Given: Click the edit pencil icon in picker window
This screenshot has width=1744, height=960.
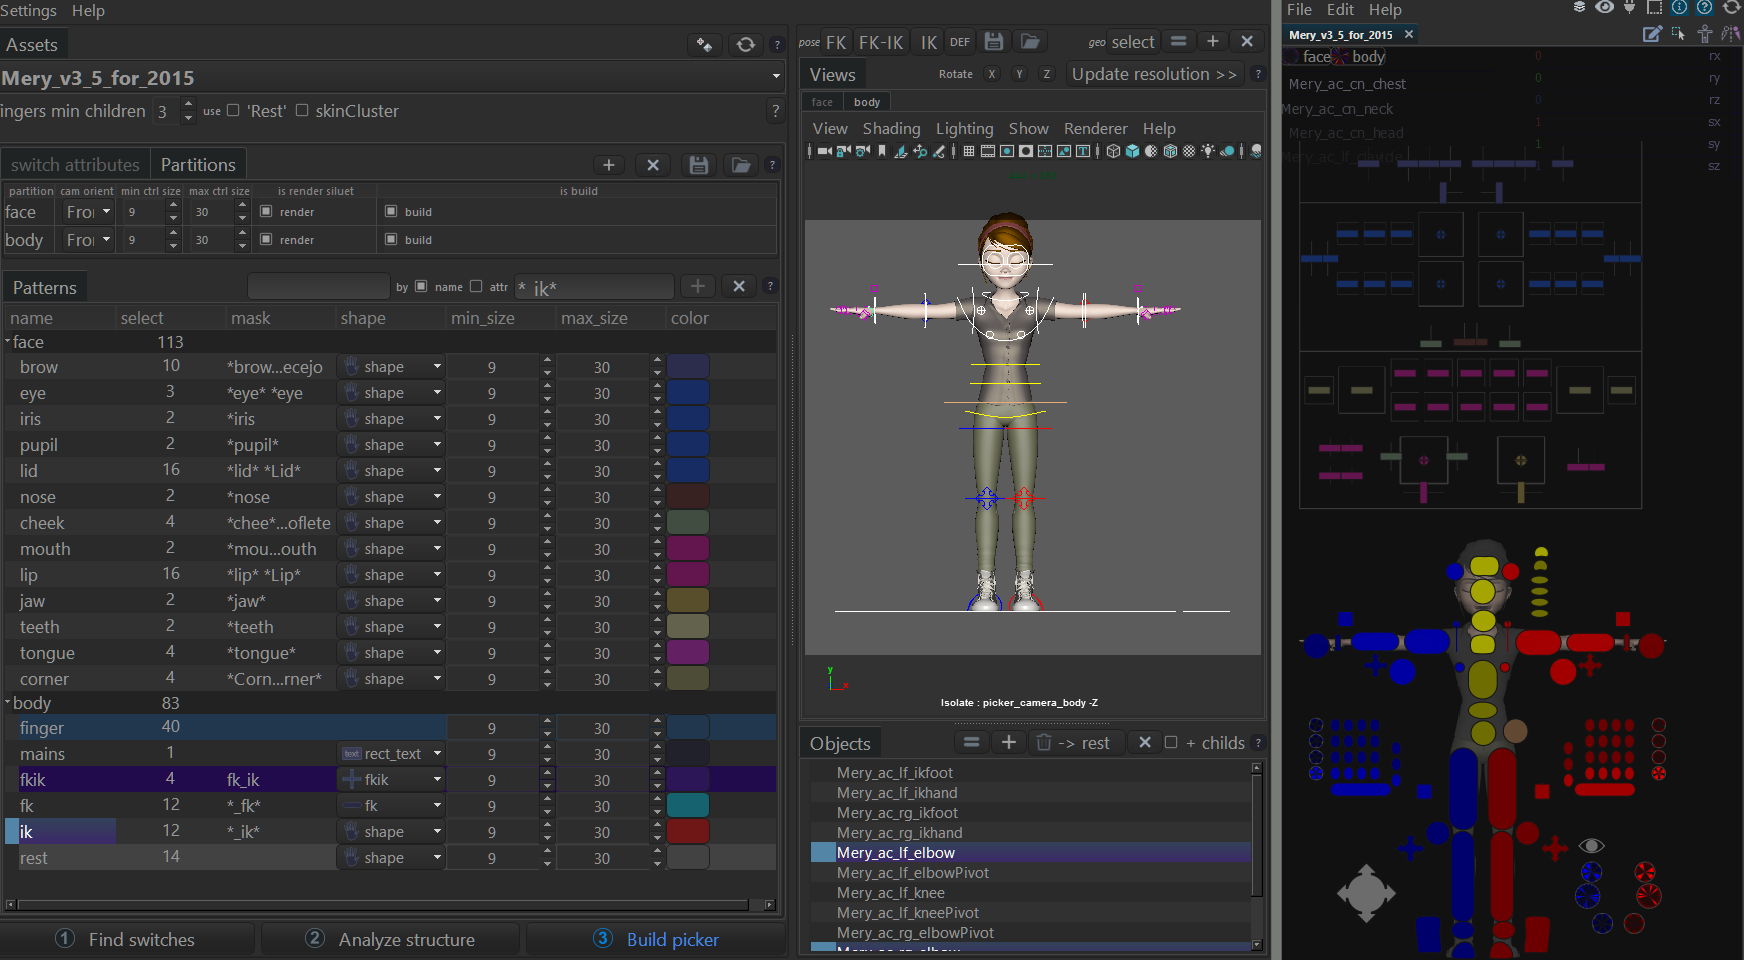Looking at the screenshot, I should 1652,34.
